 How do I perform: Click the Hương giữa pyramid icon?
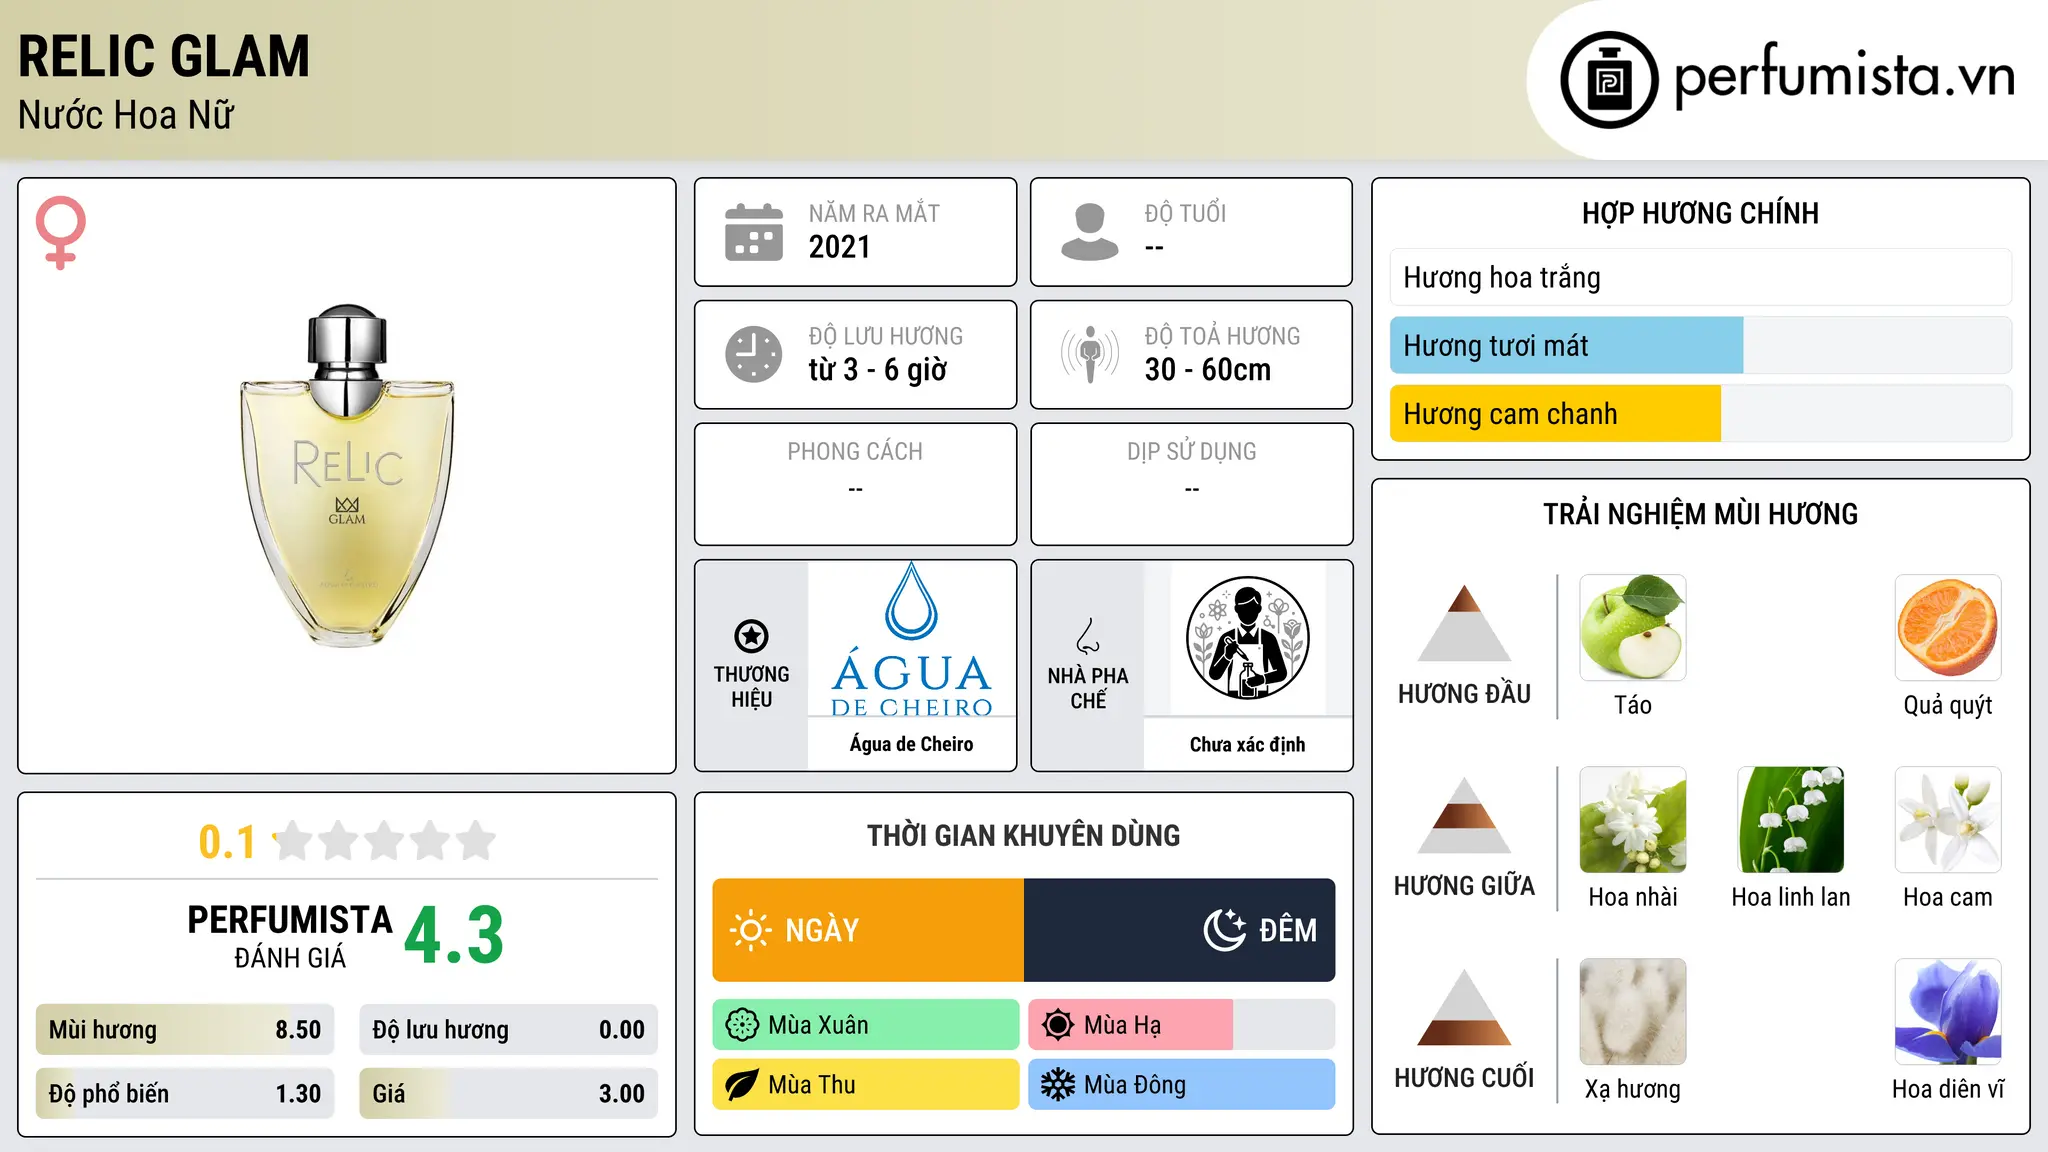[x=1464, y=815]
